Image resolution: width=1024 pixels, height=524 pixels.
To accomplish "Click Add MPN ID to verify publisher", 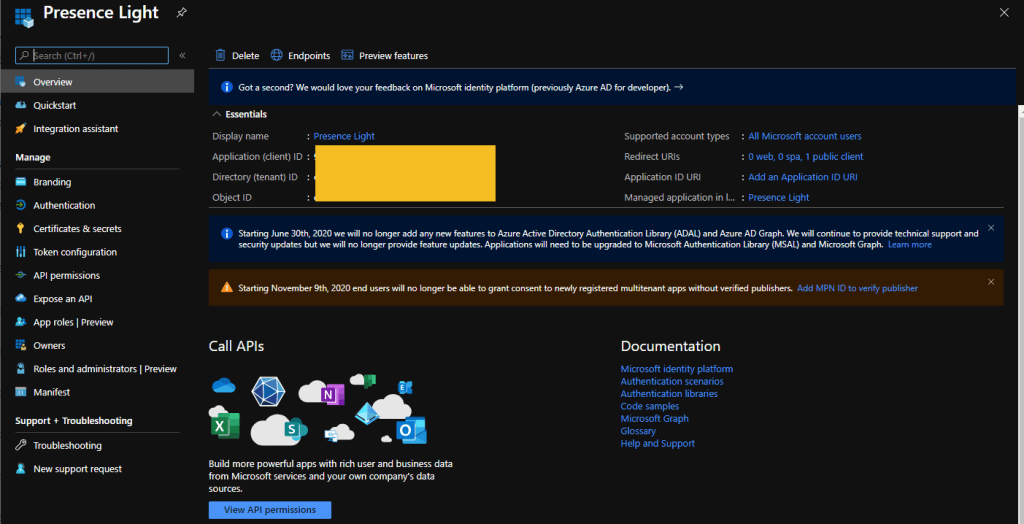I will click(857, 288).
